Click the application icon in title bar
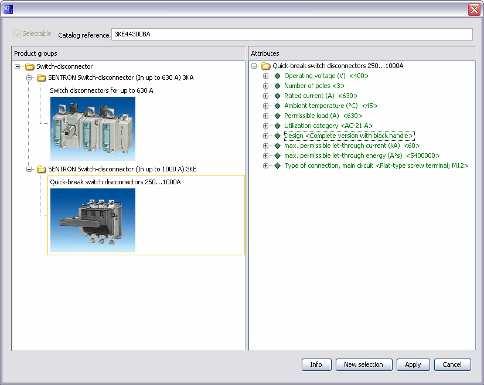Viewport: 484px width, 385px height. tap(8, 9)
